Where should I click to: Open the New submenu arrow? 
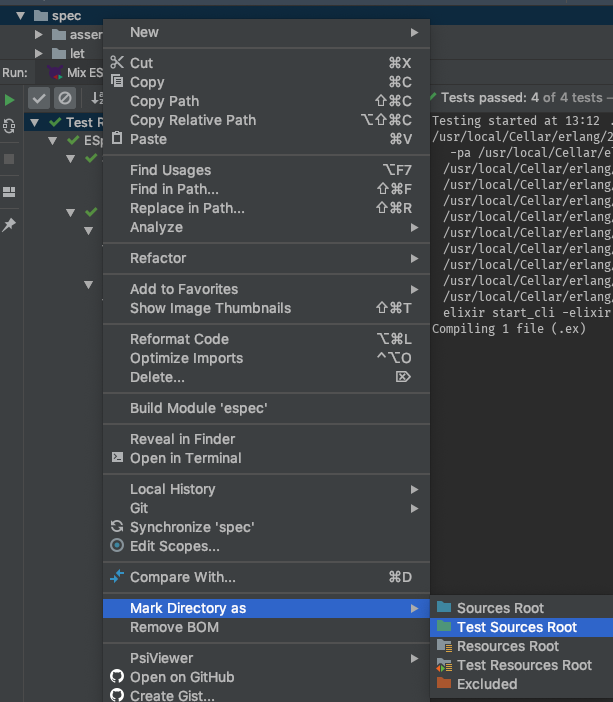415,33
